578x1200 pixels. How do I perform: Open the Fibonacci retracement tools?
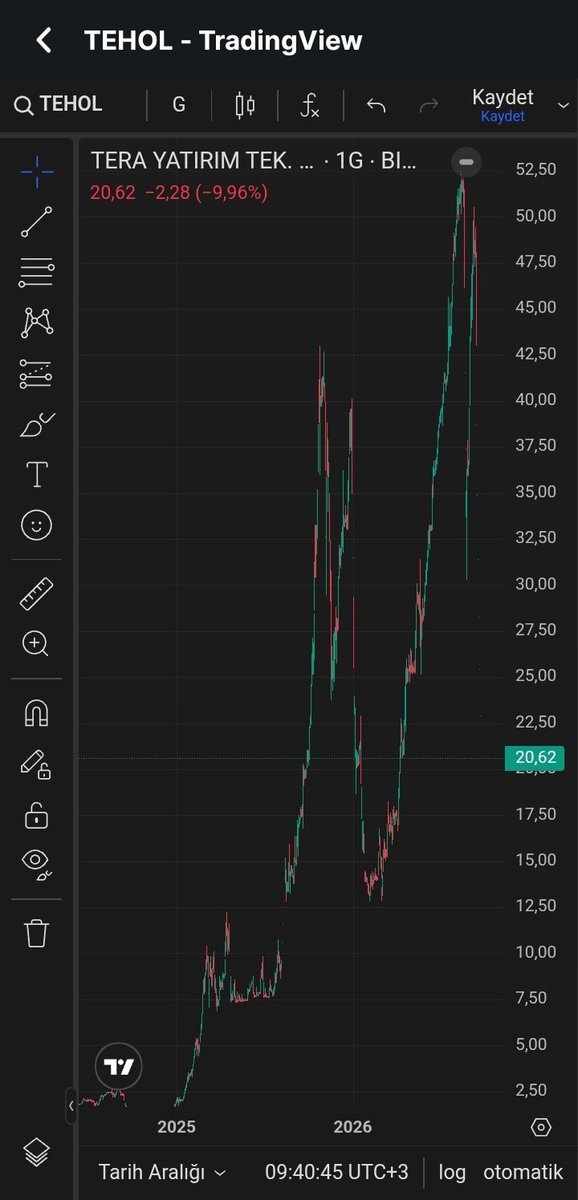click(x=37, y=272)
